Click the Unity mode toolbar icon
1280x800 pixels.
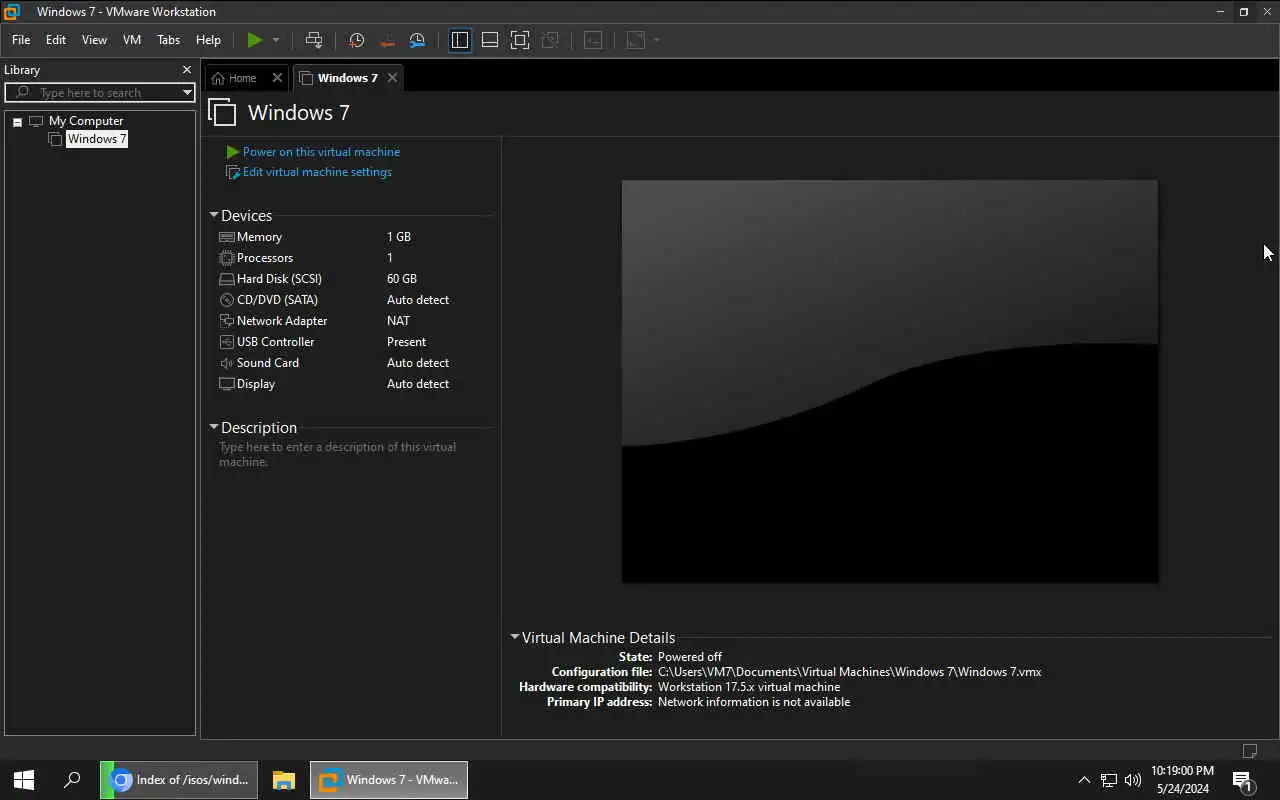tap(550, 40)
